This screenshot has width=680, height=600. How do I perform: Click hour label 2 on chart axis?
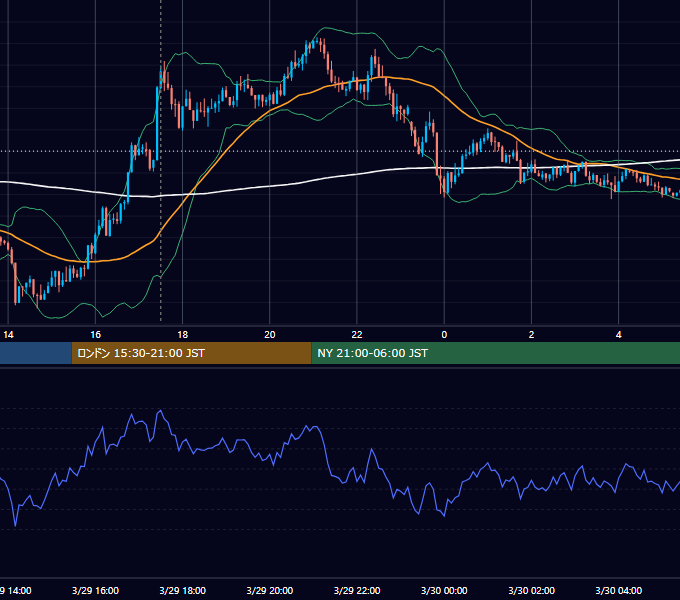click(531, 335)
